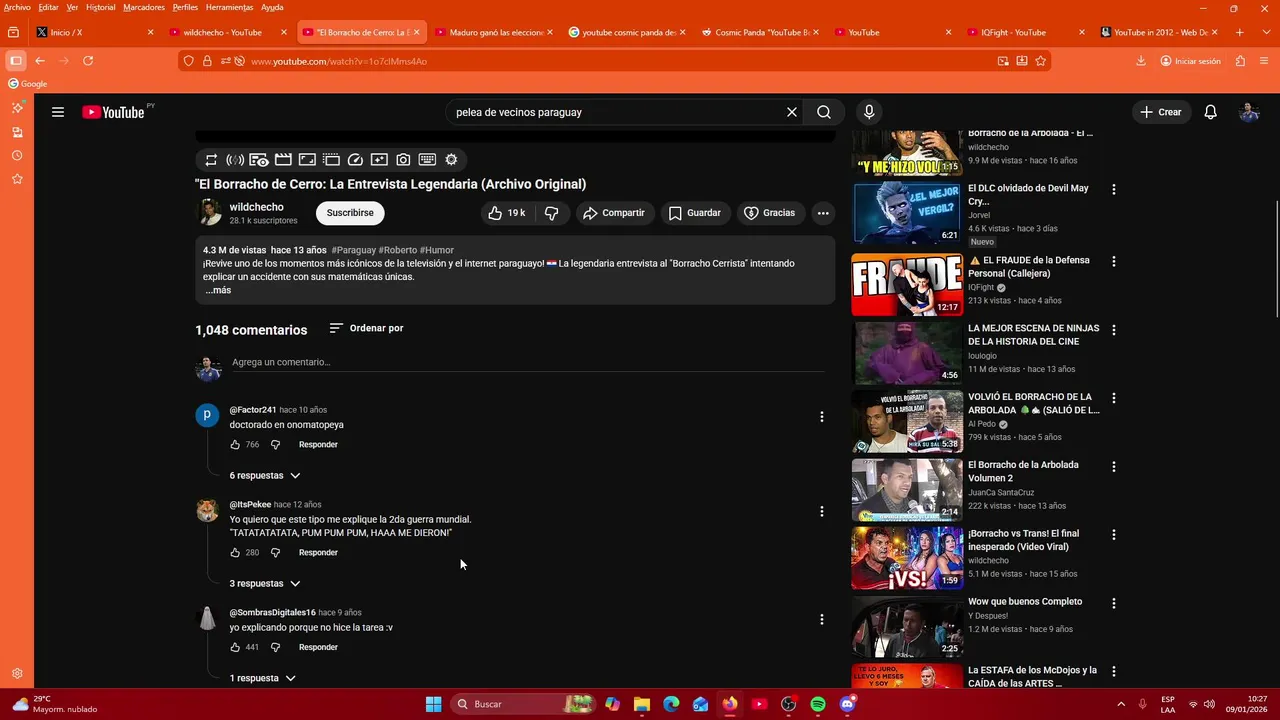Screen dimensions: 1280x720
Task: Open Wow que buenos Completo thumbnail
Action: pos(907,626)
